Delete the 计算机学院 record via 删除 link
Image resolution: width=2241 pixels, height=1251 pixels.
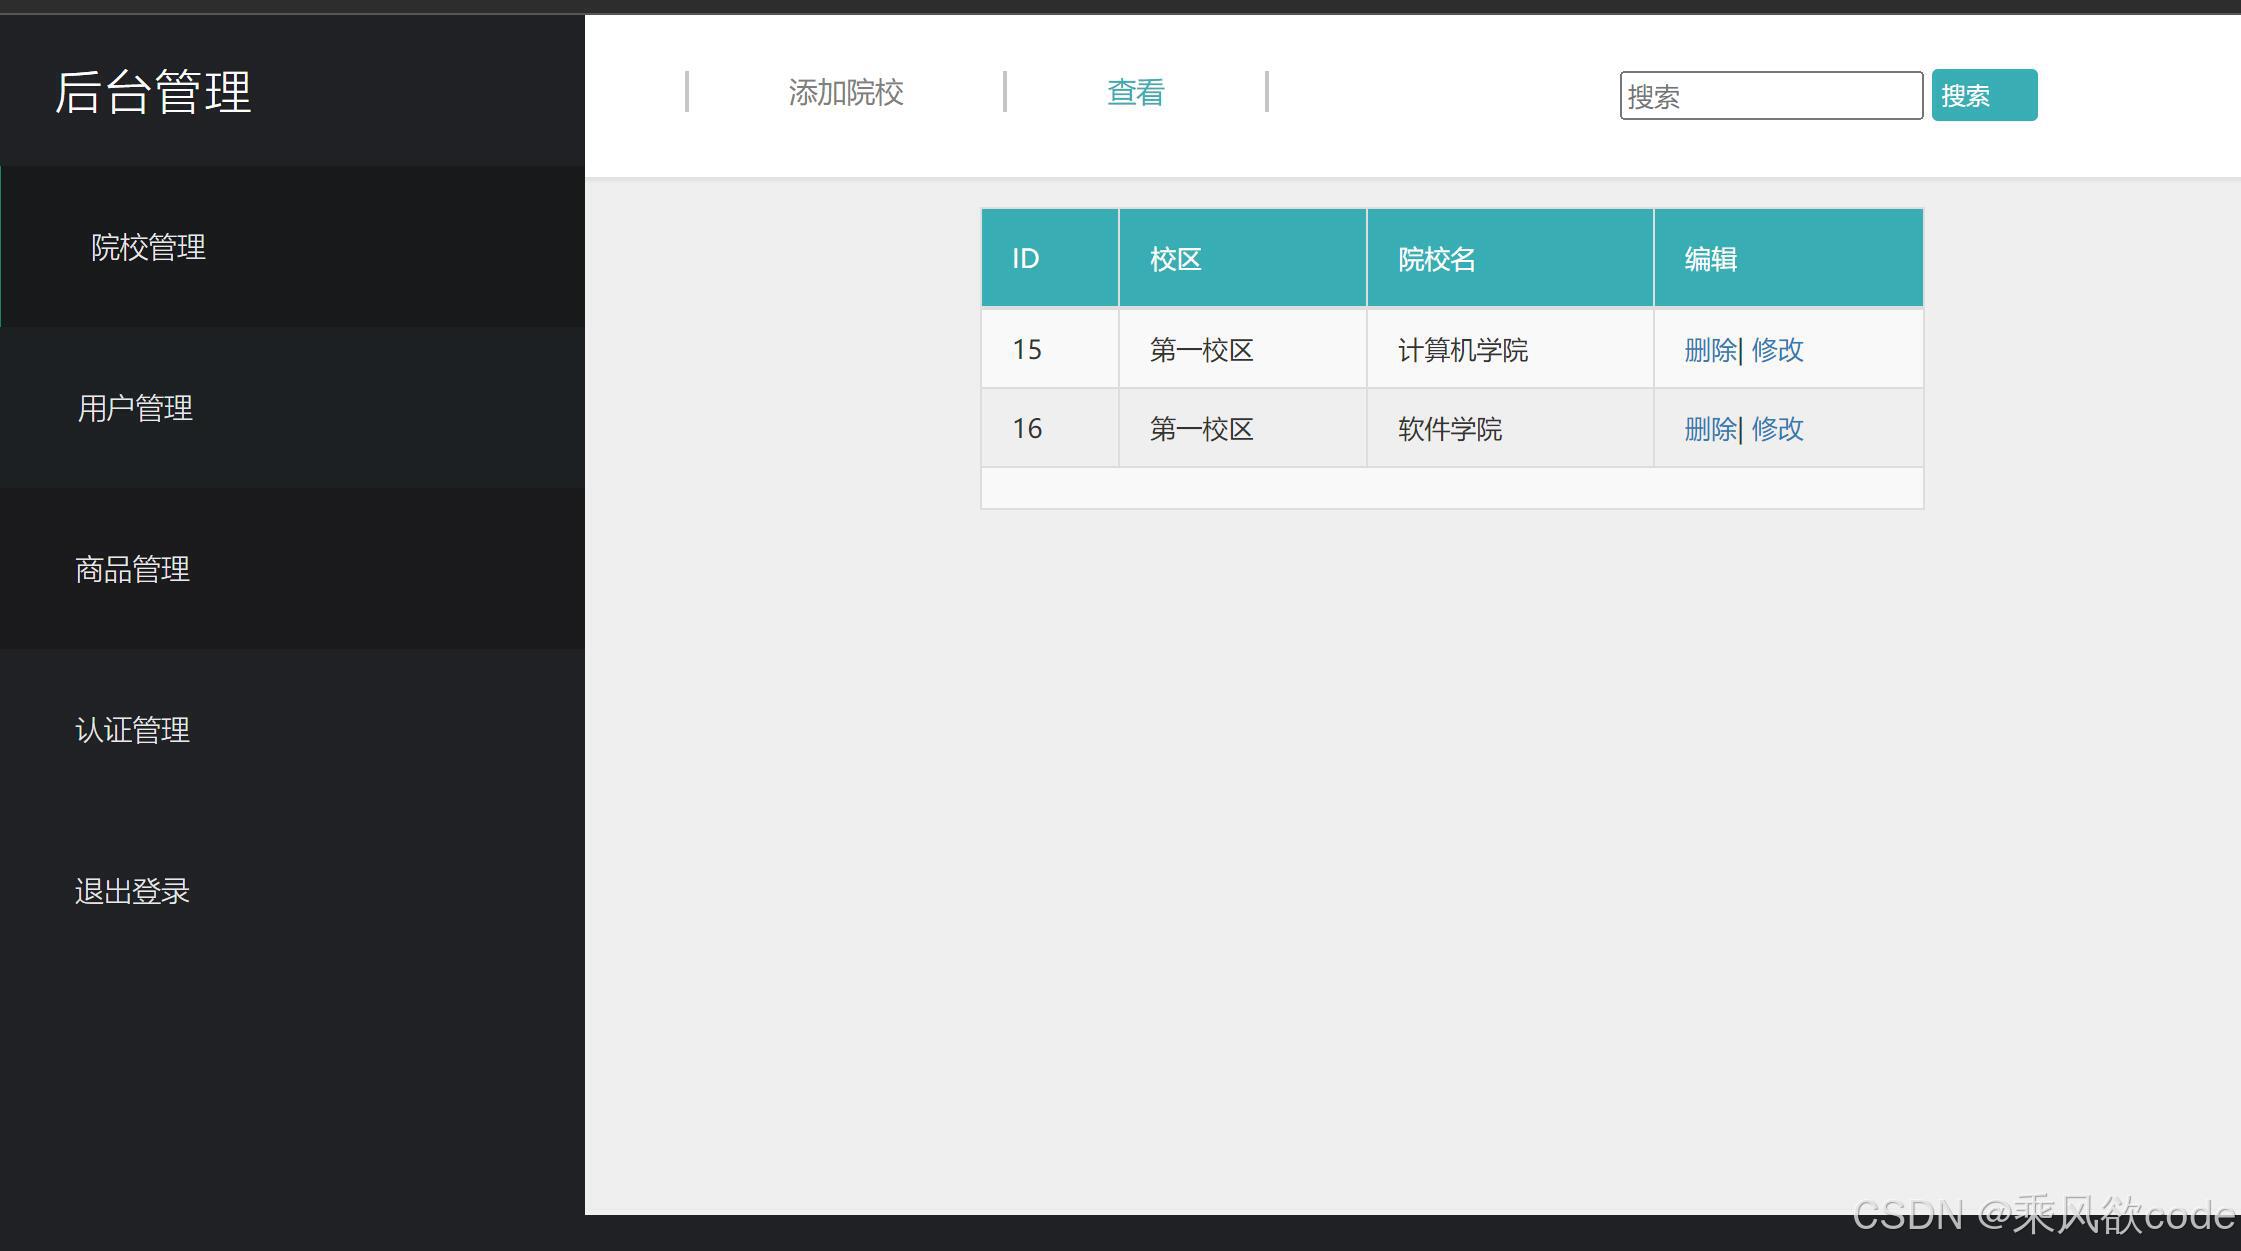tap(1709, 349)
